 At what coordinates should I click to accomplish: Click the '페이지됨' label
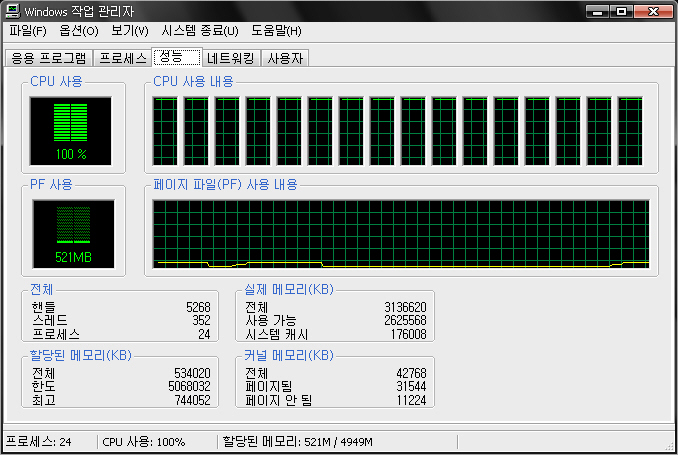point(269,386)
